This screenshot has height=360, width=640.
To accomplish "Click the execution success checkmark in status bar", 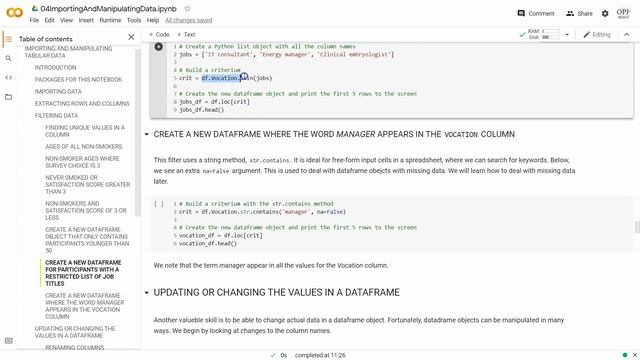I will tap(273, 356).
